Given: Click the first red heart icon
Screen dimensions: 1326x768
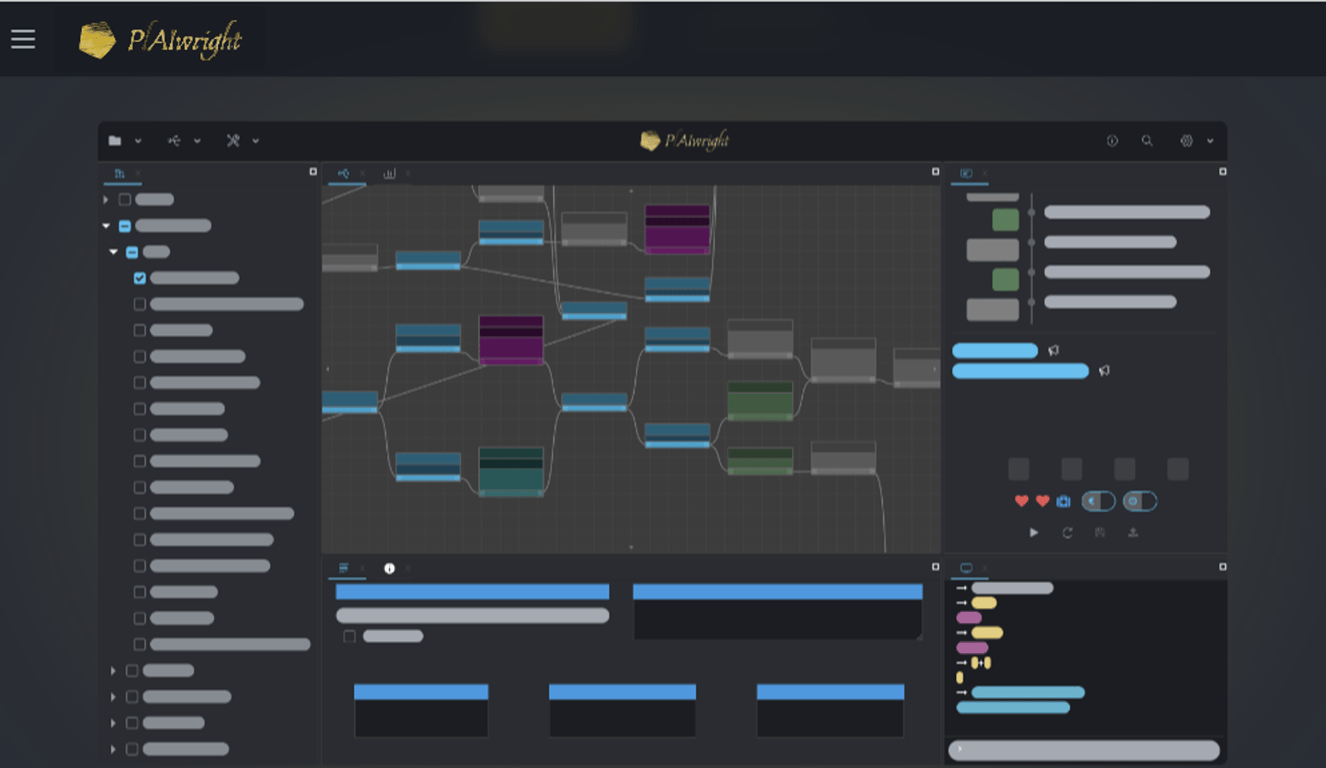Looking at the screenshot, I should 1021,501.
